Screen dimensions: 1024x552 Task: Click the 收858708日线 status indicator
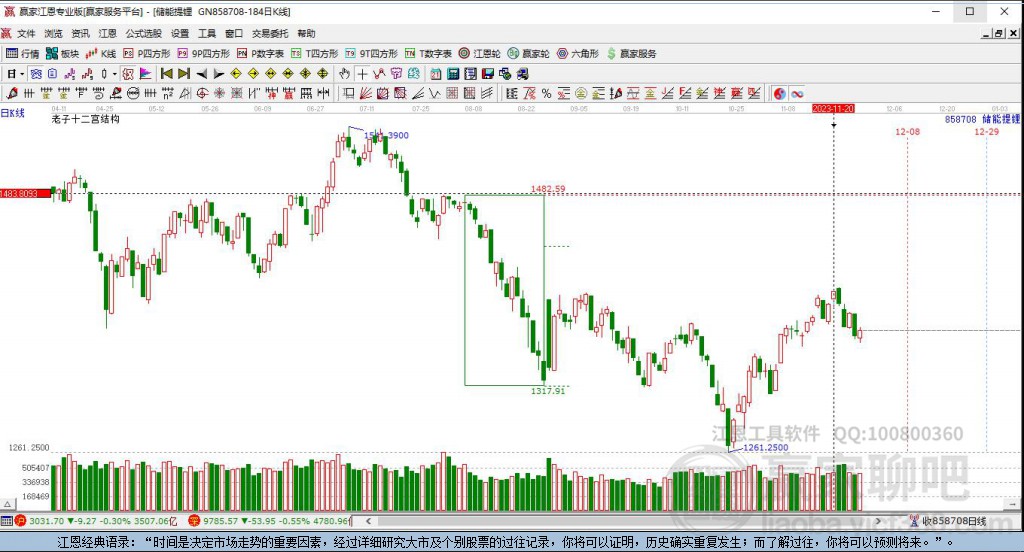[x=948, y=521]
